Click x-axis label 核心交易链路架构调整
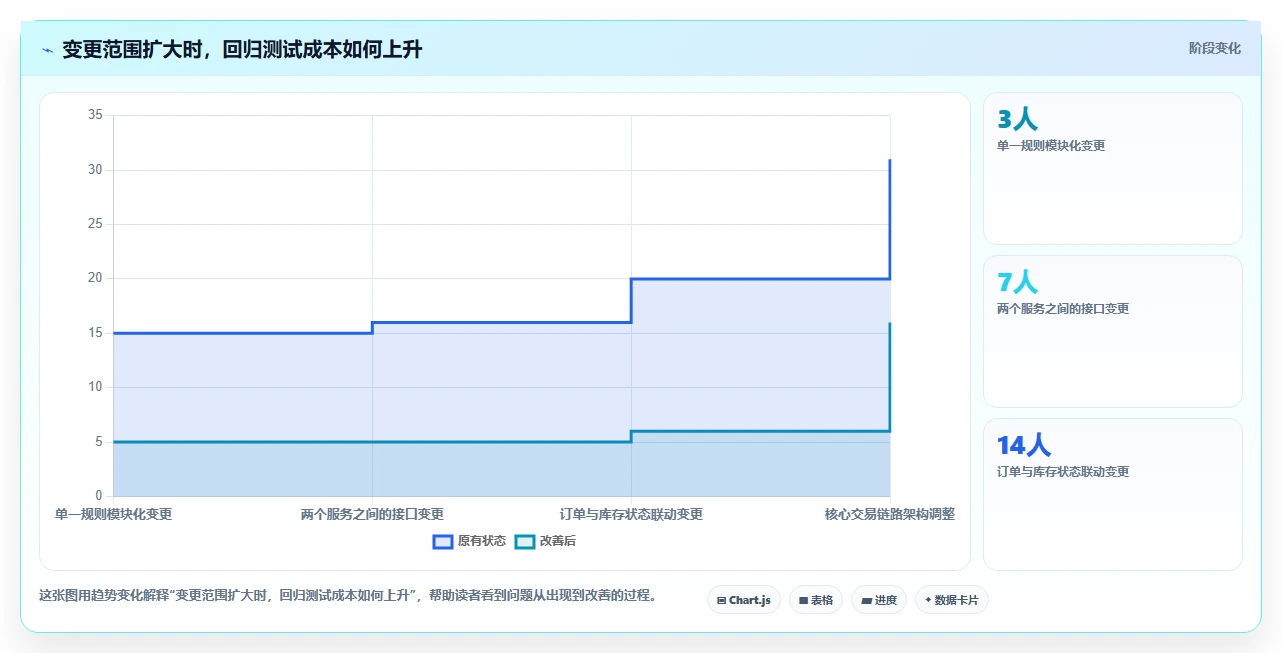Screen dimensions: 1282x653 [x=890, y=514]
